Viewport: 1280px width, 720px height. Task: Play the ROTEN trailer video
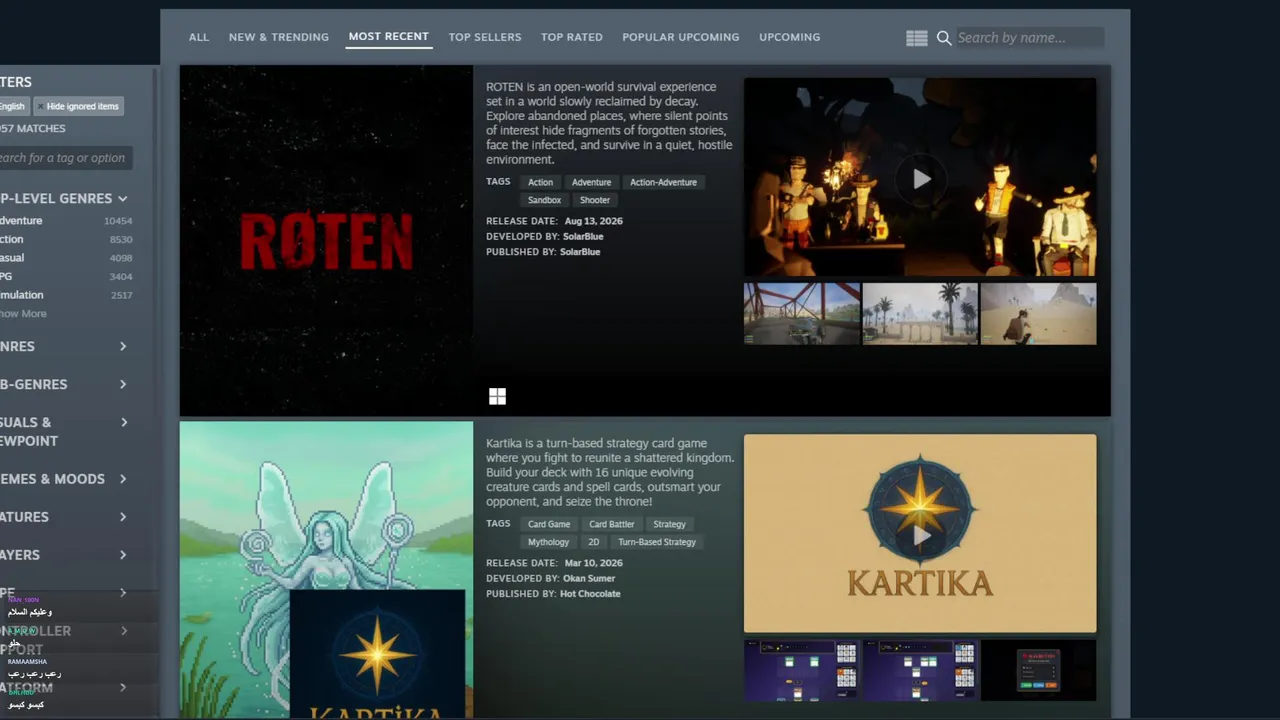pos(921,178)
